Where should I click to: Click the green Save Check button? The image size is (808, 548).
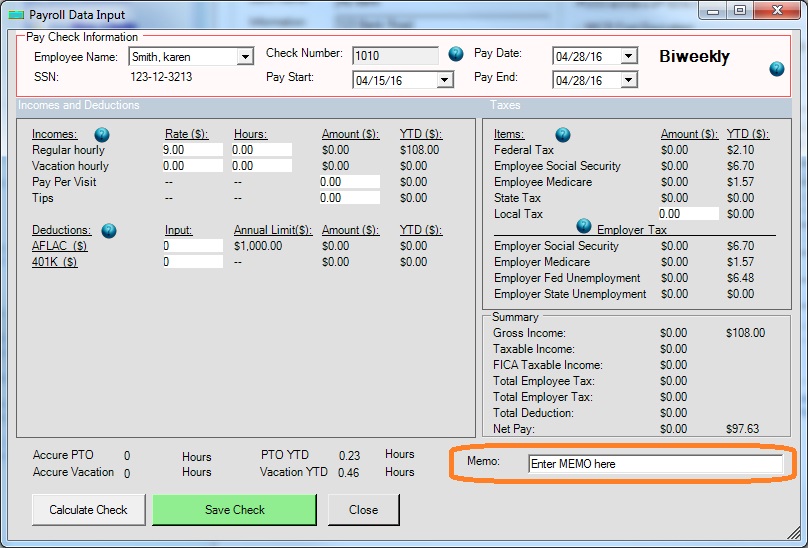pos(234,509)
